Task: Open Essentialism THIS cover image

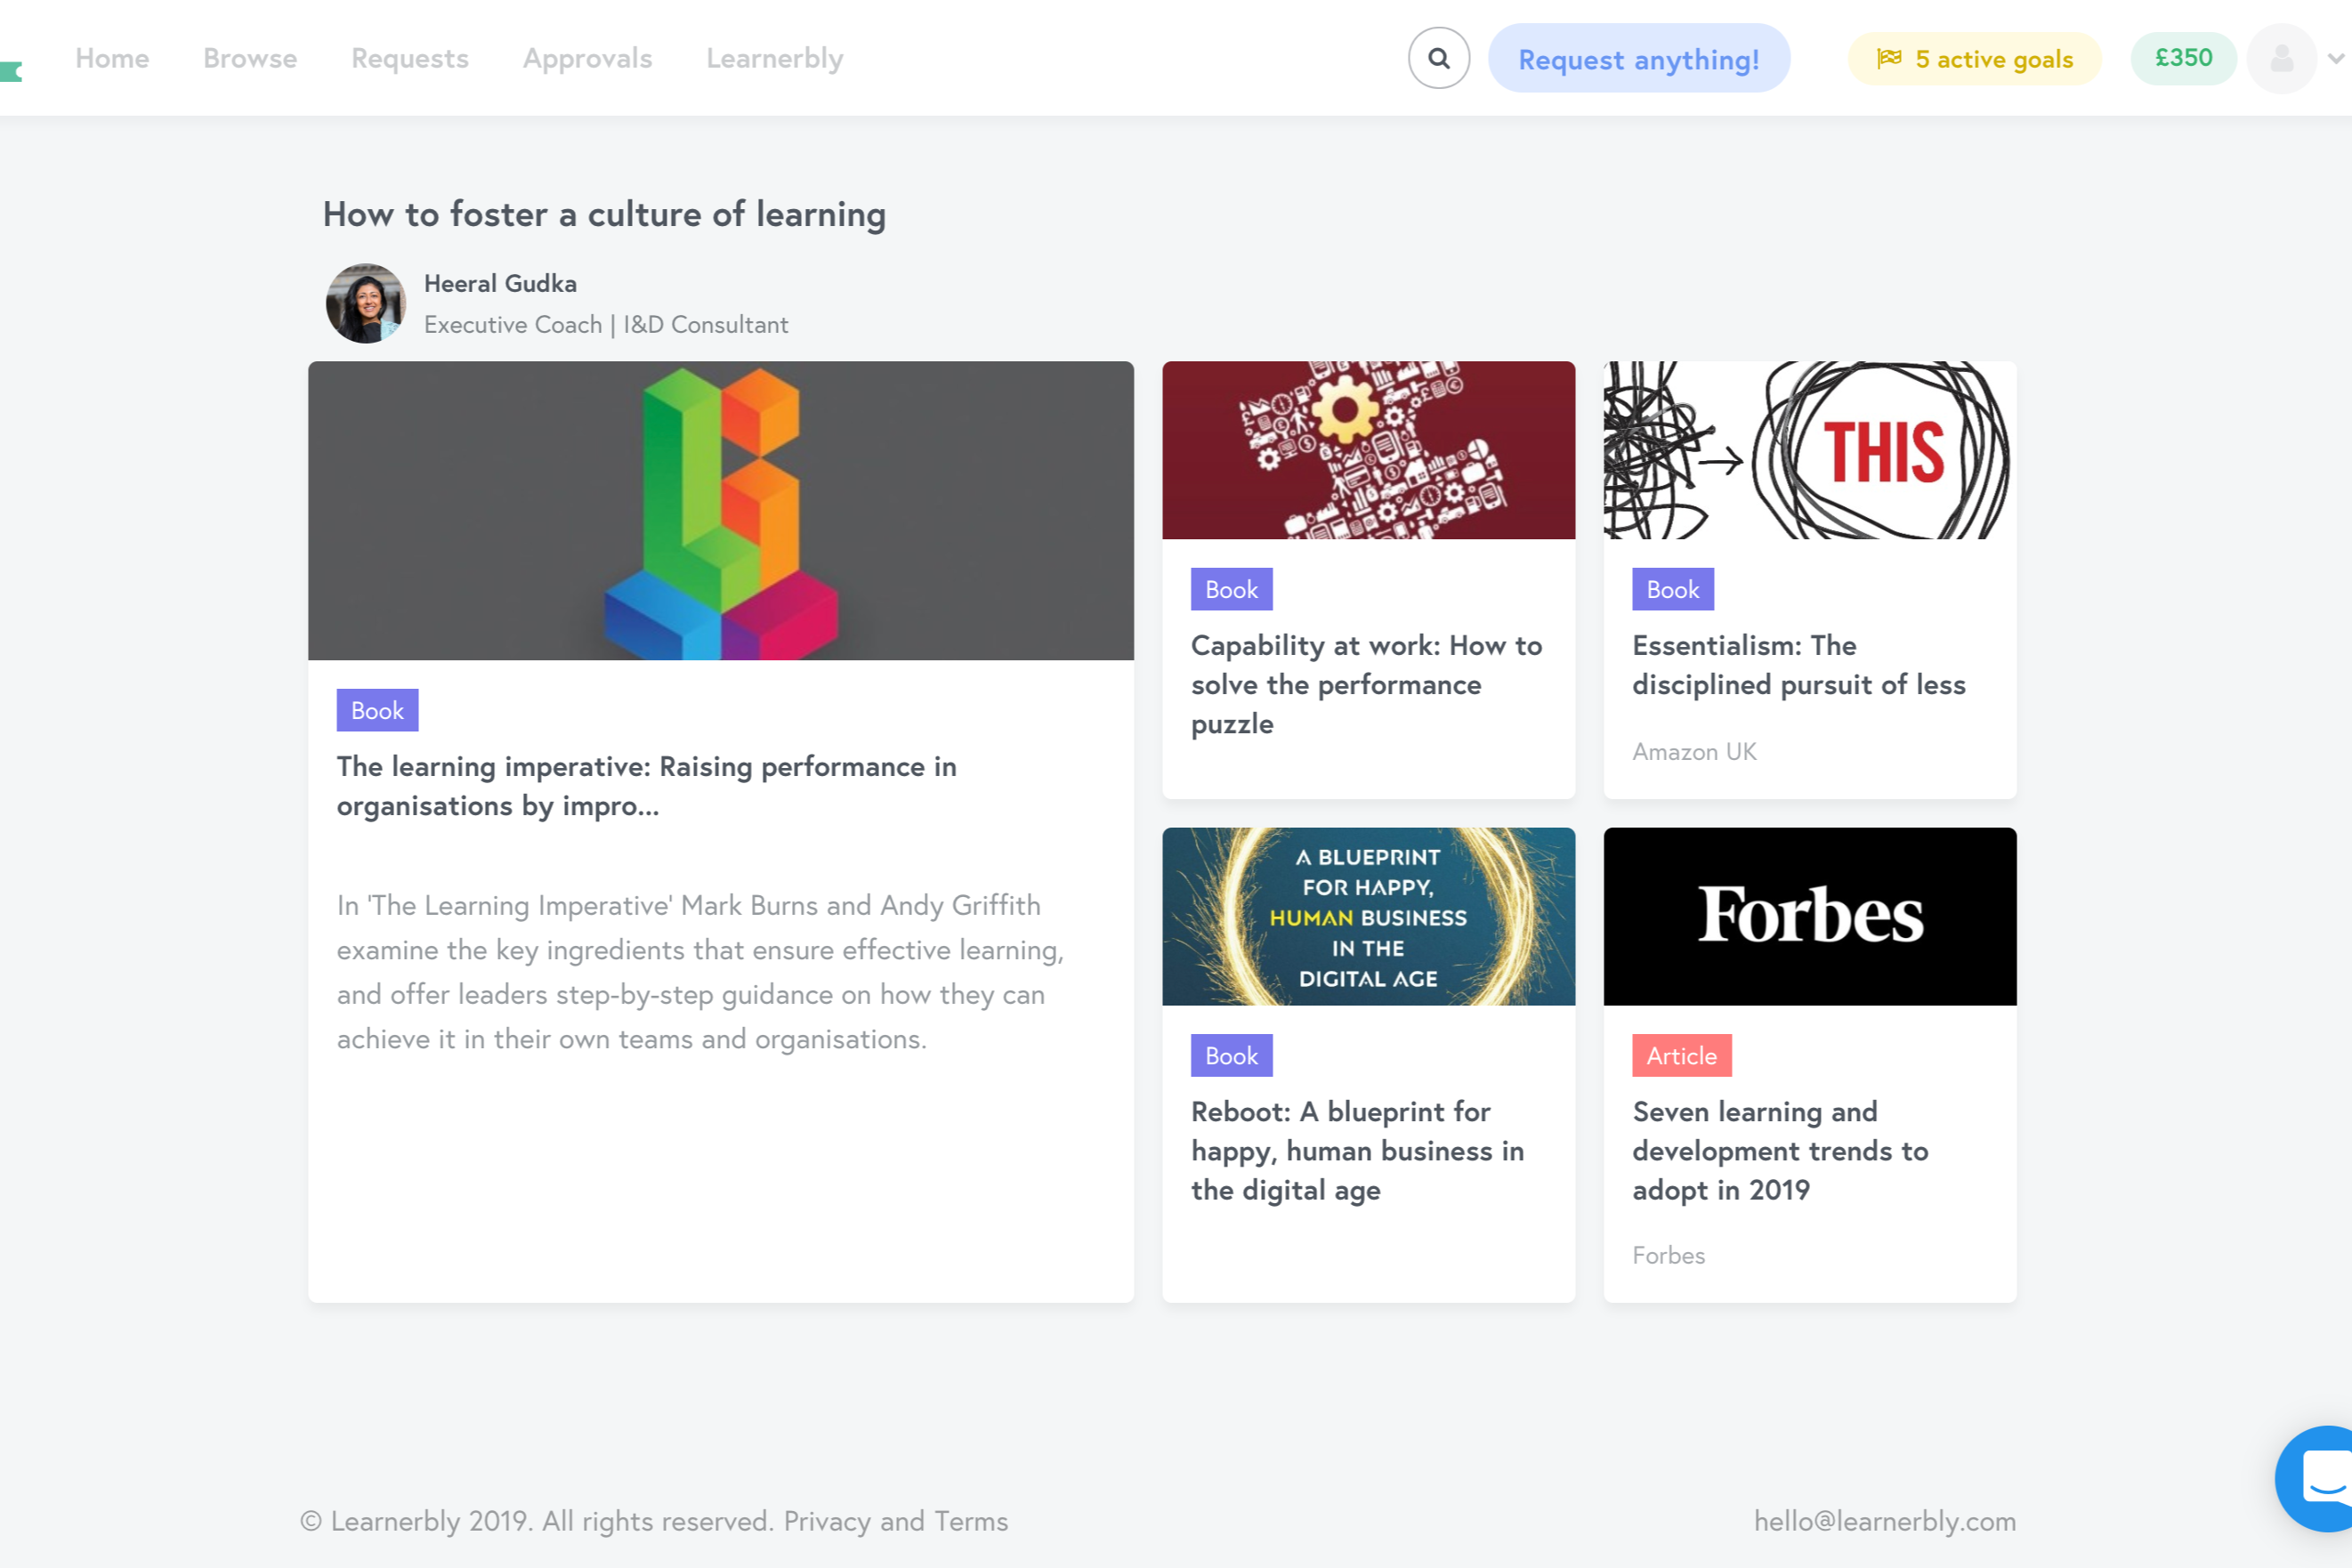Action: [1810, 450]
